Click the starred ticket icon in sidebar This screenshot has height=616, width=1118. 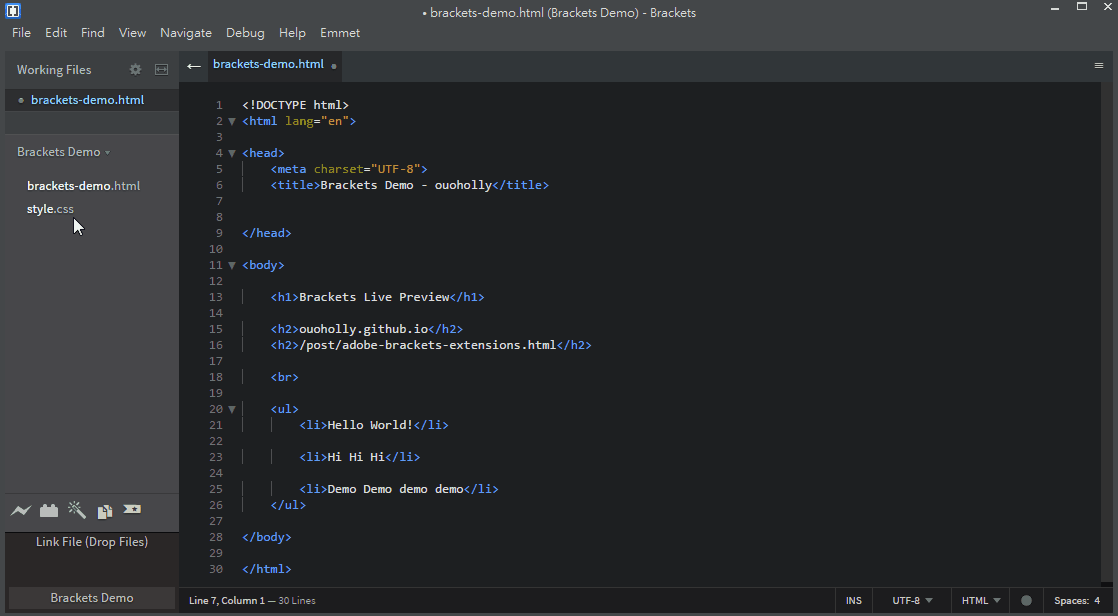point(132,510)
